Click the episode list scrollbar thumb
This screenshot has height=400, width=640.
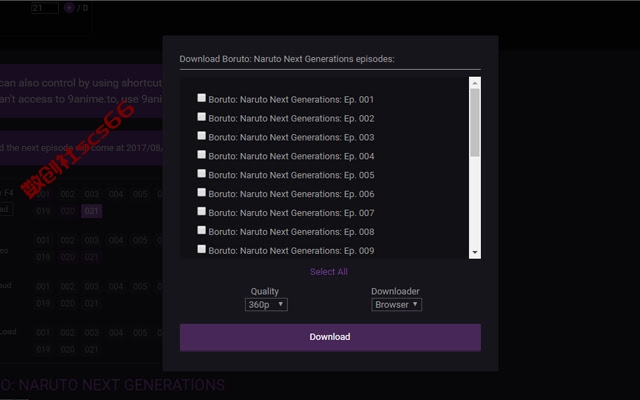point(475,122)
